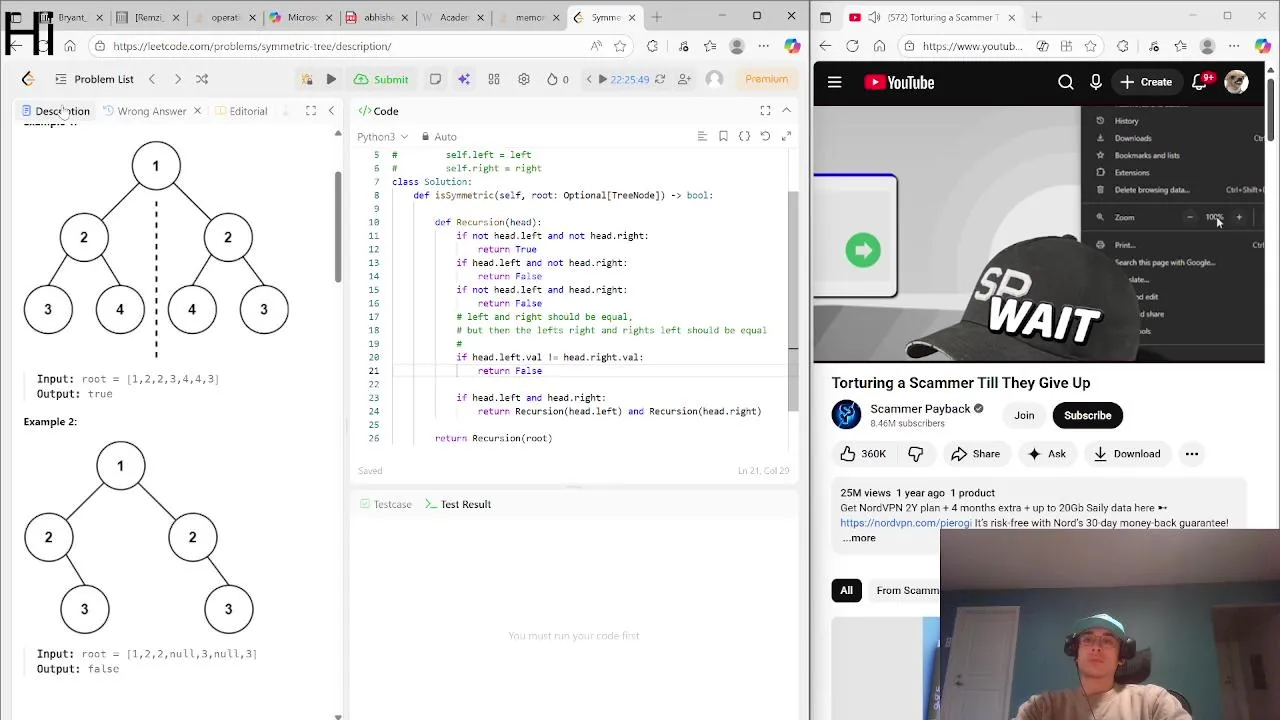Maximize the description panel

pyautogui.click(x=311, y=111)
